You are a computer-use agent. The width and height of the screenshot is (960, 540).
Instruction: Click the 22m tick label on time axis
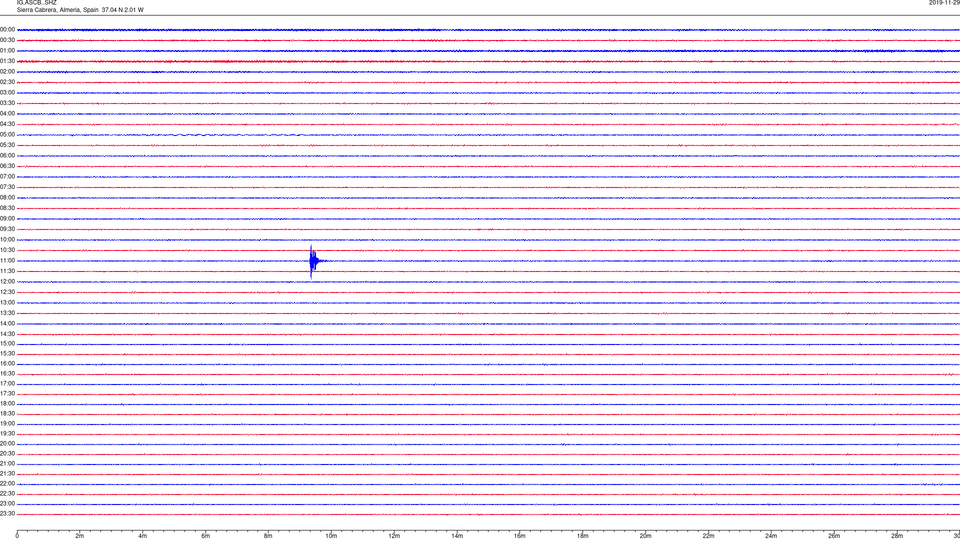708,536
